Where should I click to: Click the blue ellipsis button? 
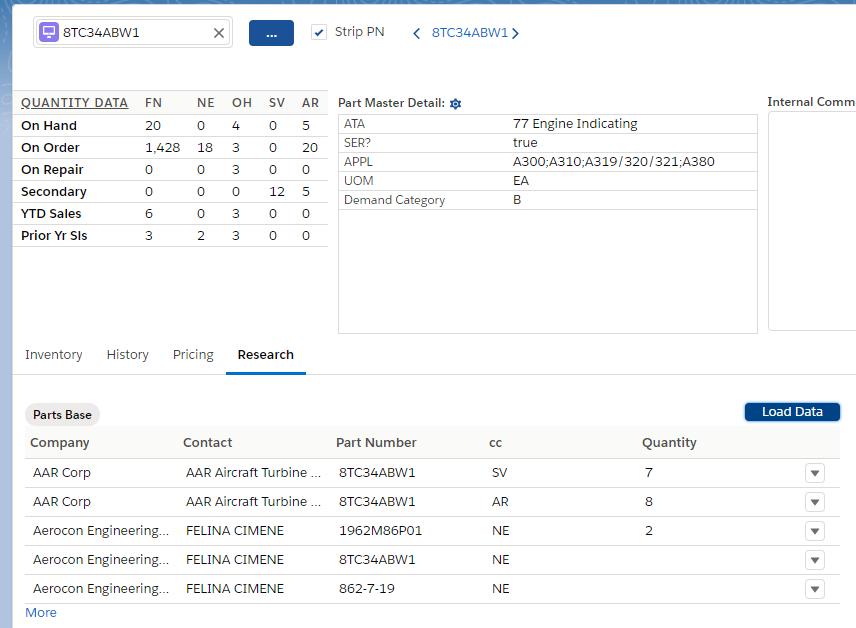pyautogui.click(x=271, y=33)
